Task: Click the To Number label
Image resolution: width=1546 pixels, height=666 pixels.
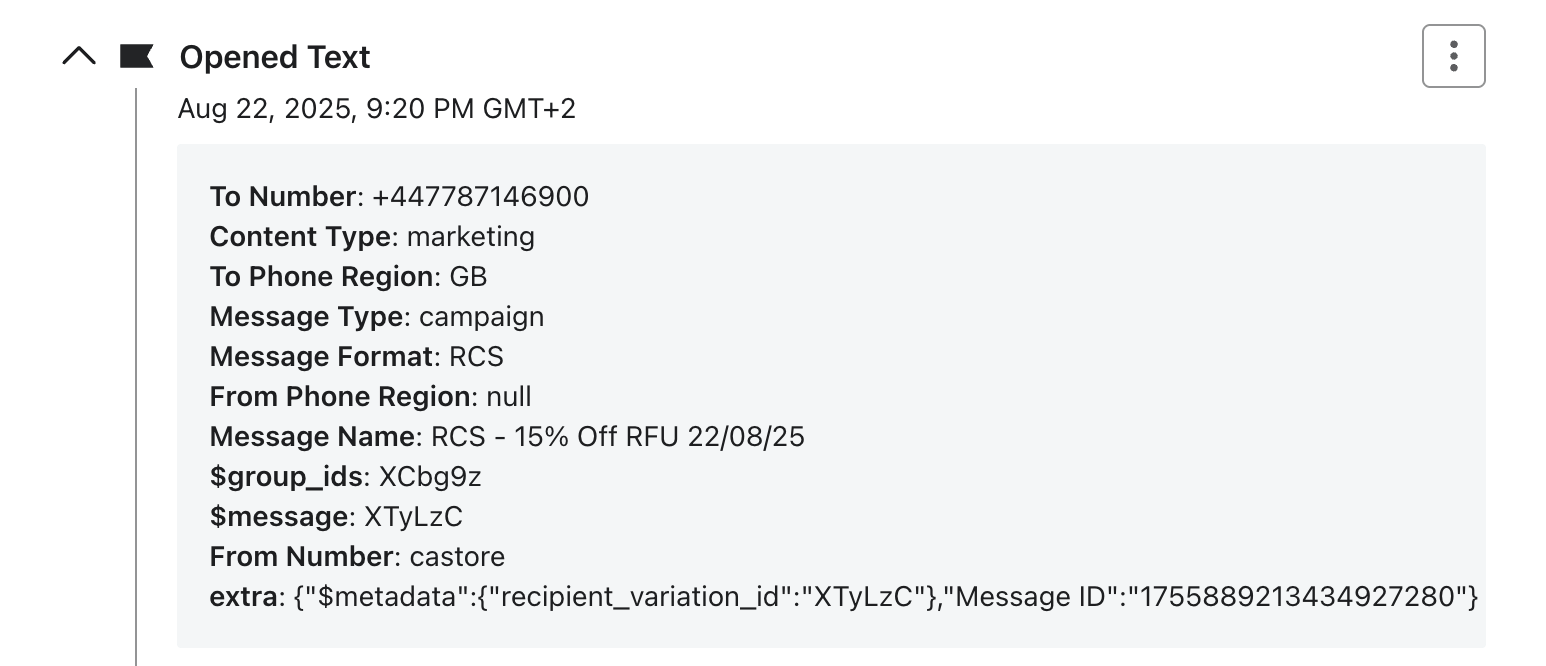Action: [282, 197]
